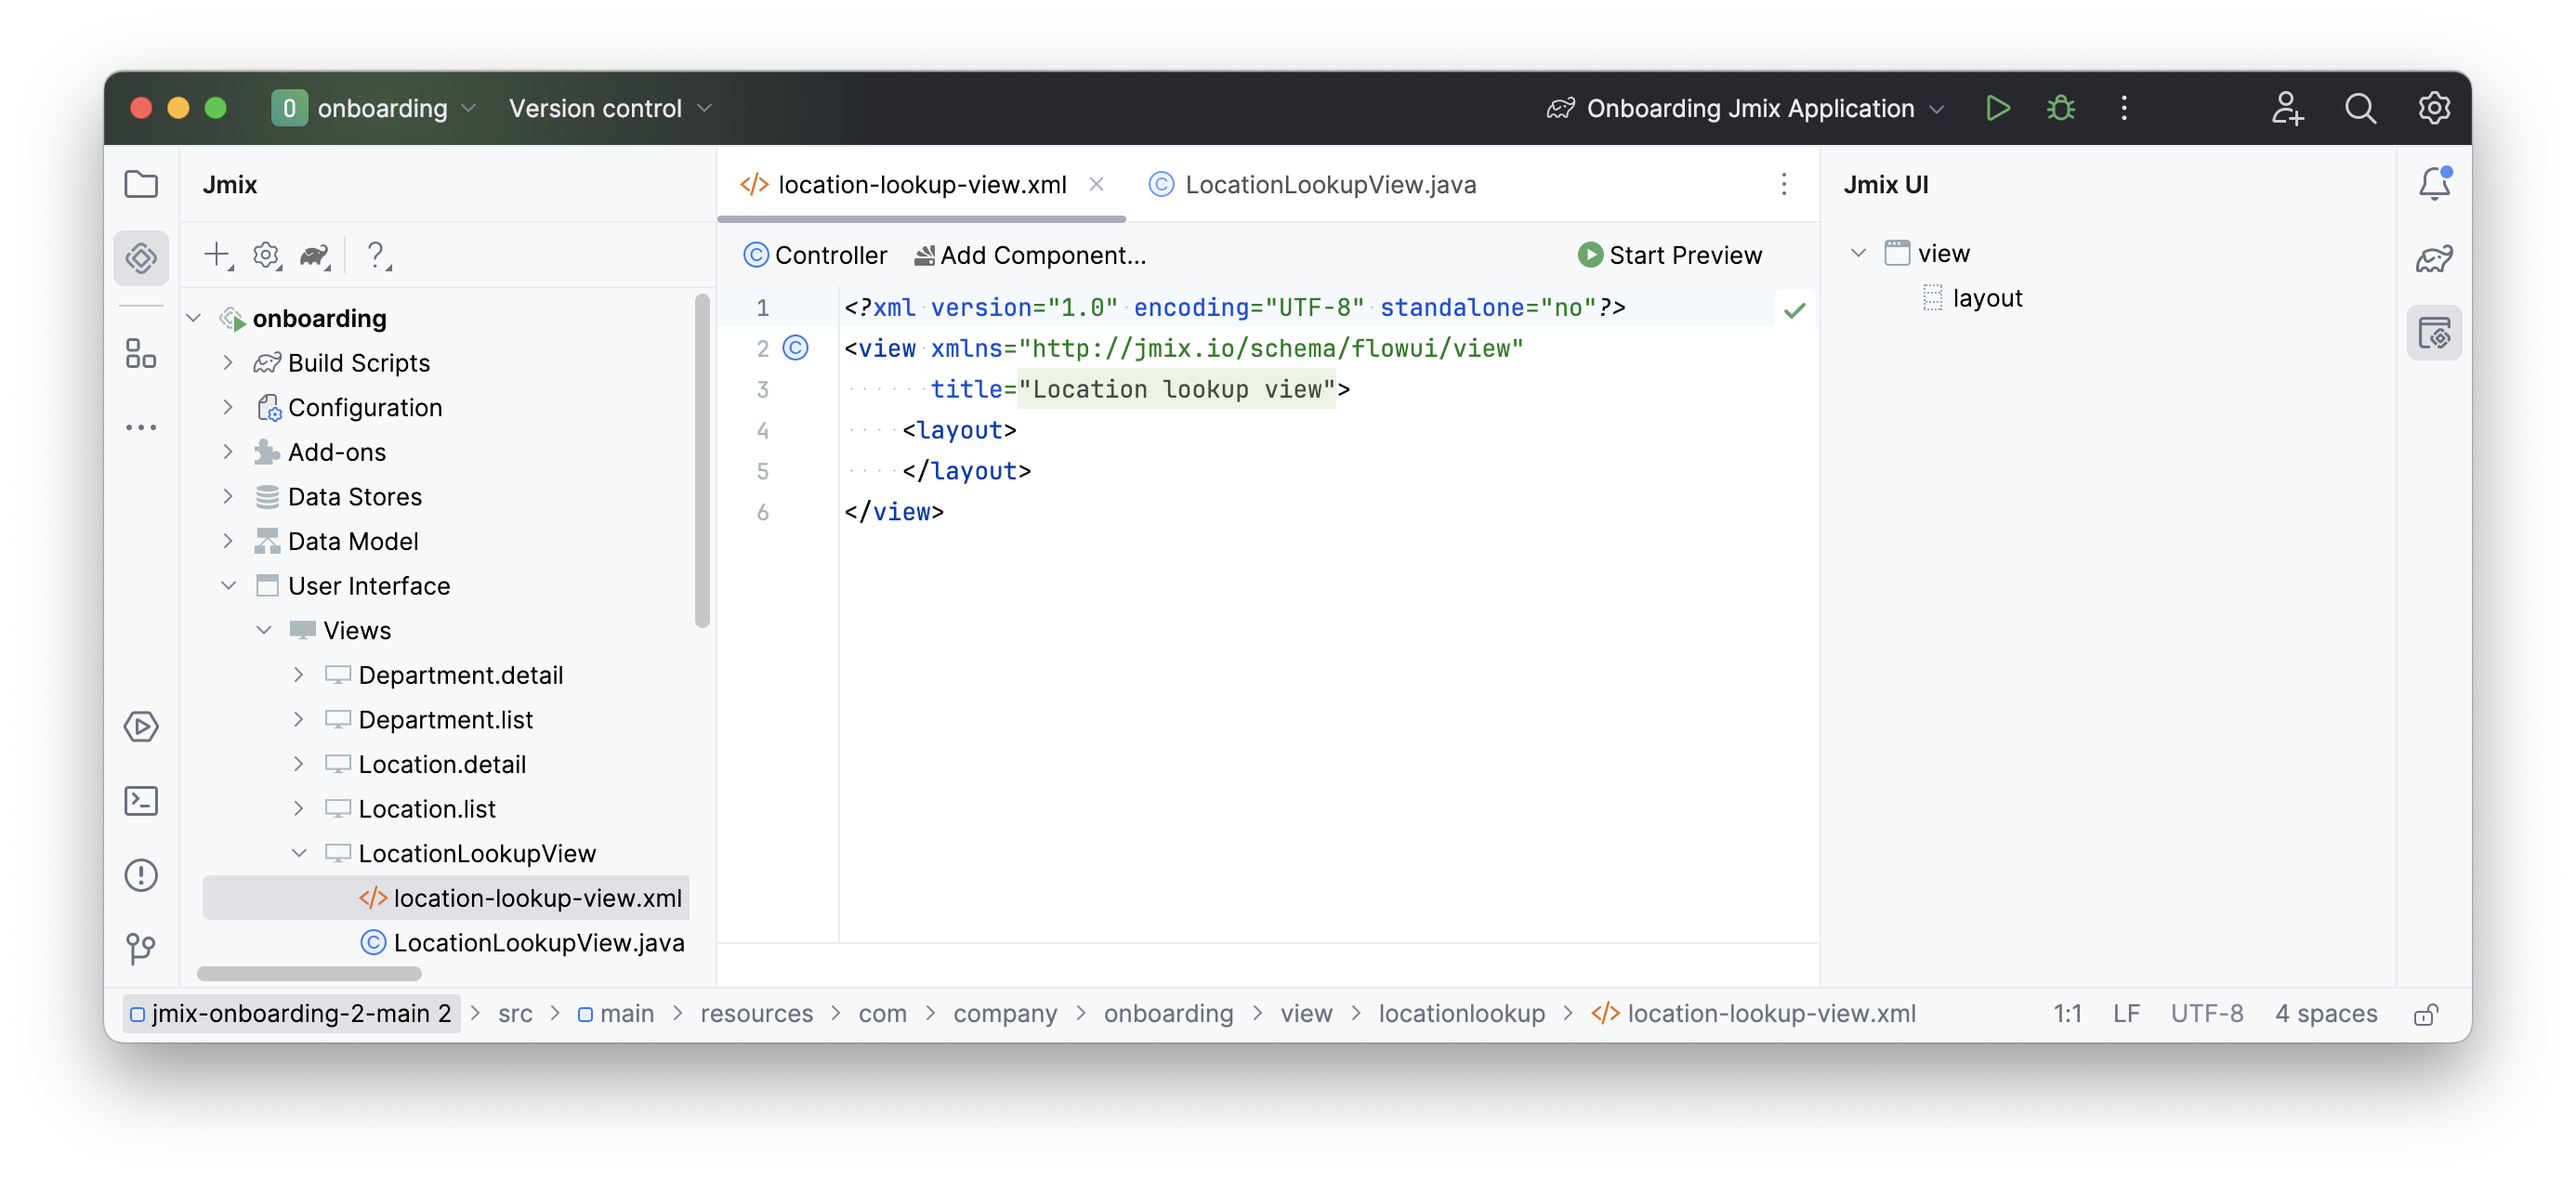This screenshot has height=1180, width=2576.
Task: Open the notifications bell icon
Action: [2434, 183]
